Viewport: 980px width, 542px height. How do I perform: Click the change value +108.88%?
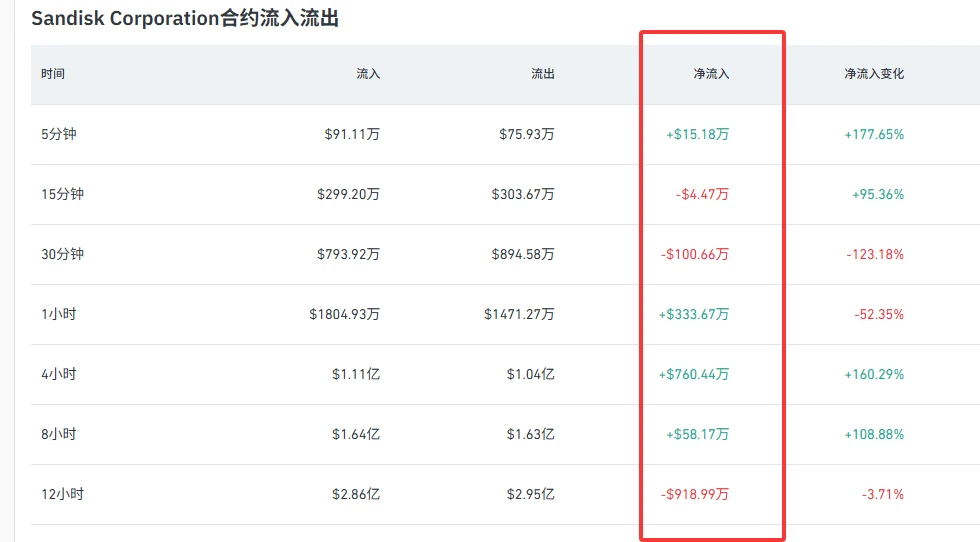click(874, 434)
